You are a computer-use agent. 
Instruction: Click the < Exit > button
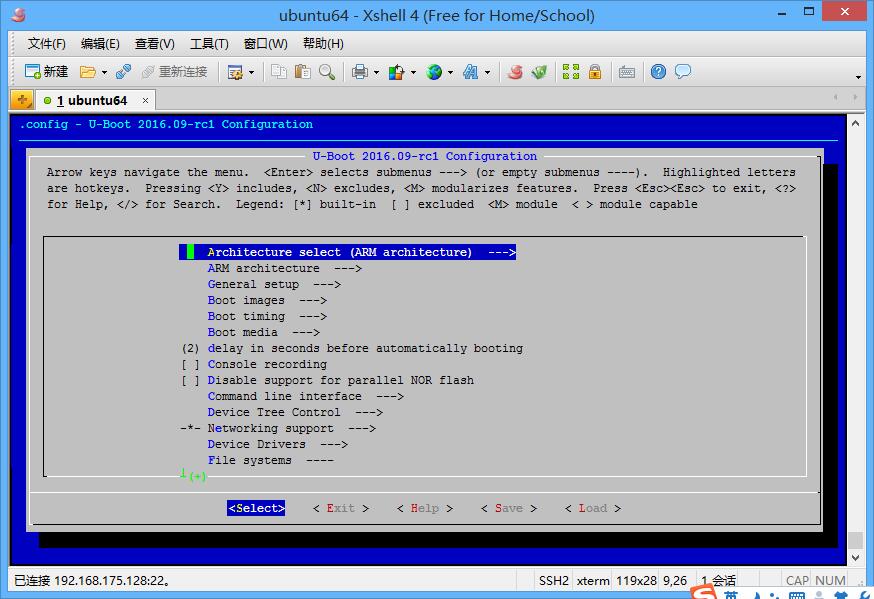coord(341,508)
